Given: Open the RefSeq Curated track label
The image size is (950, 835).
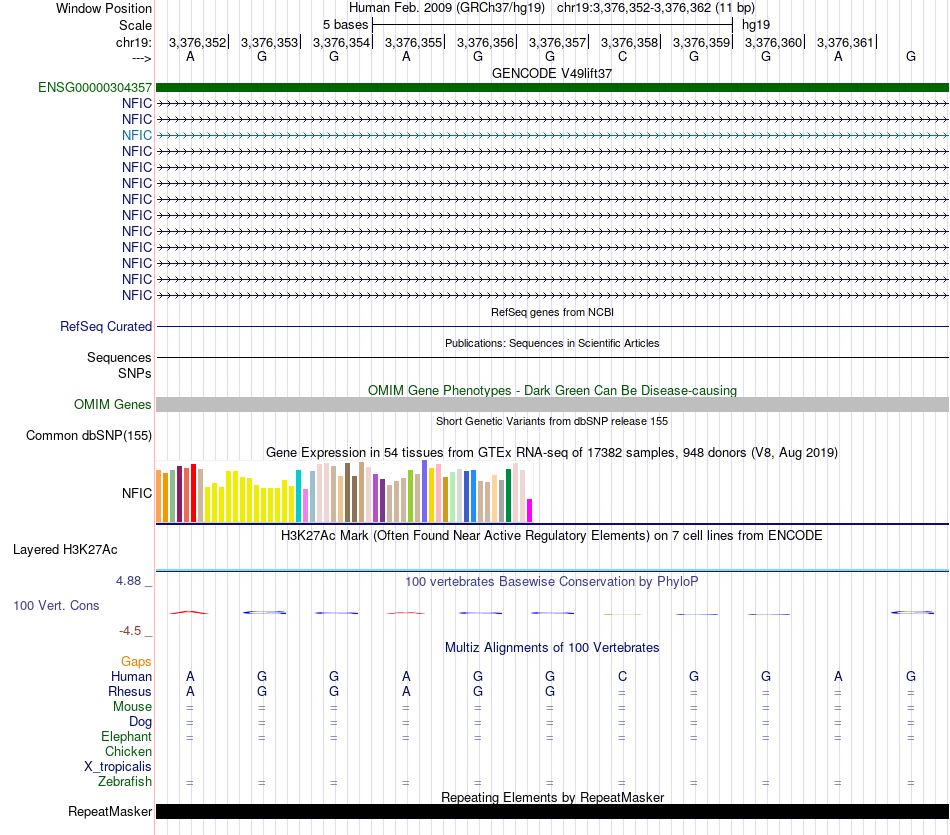Looking at the screenshot, I should point(106,327).
